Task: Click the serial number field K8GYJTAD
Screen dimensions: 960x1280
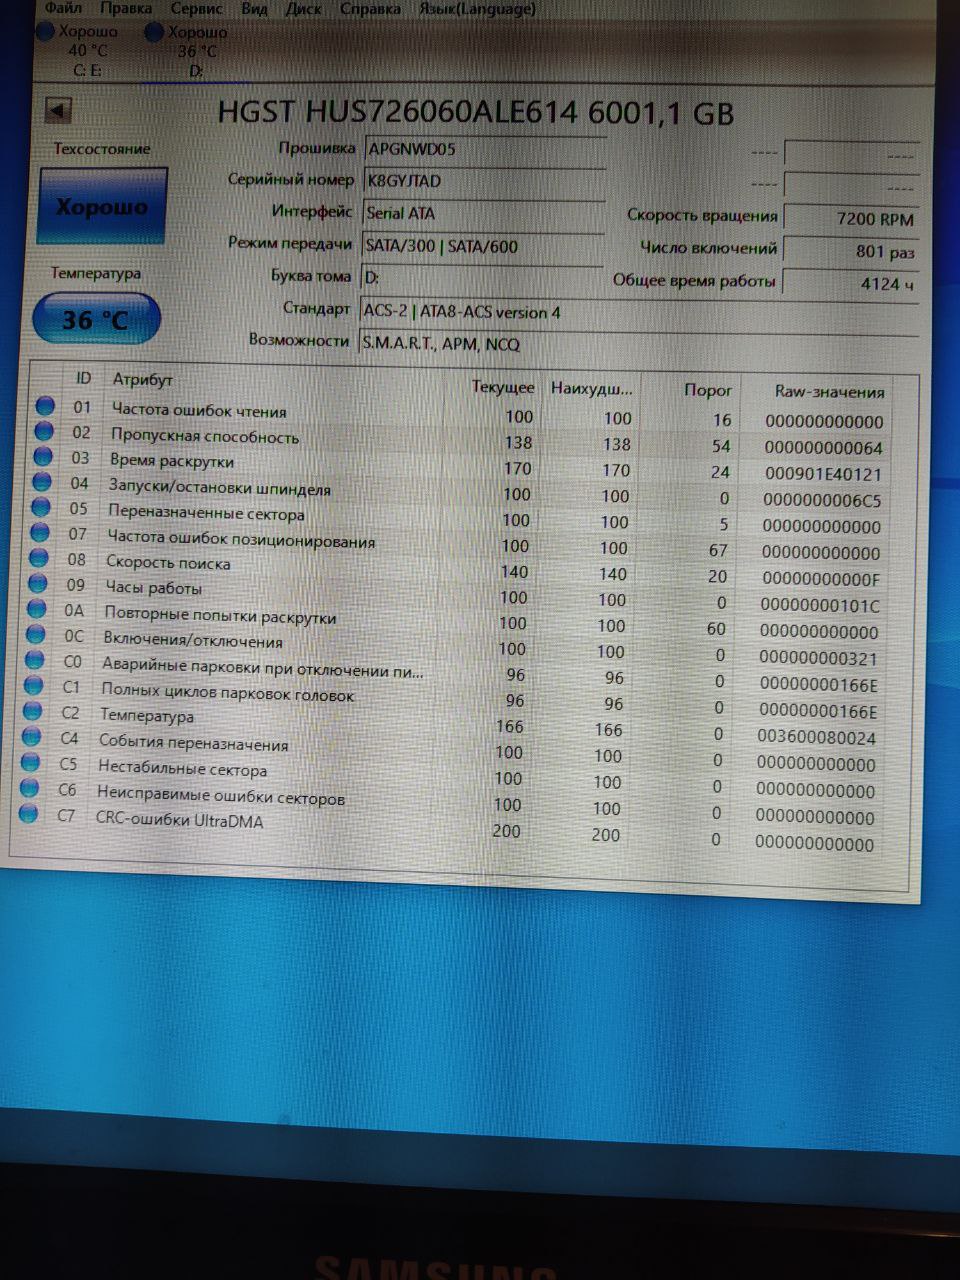Action: coord(484,181)
